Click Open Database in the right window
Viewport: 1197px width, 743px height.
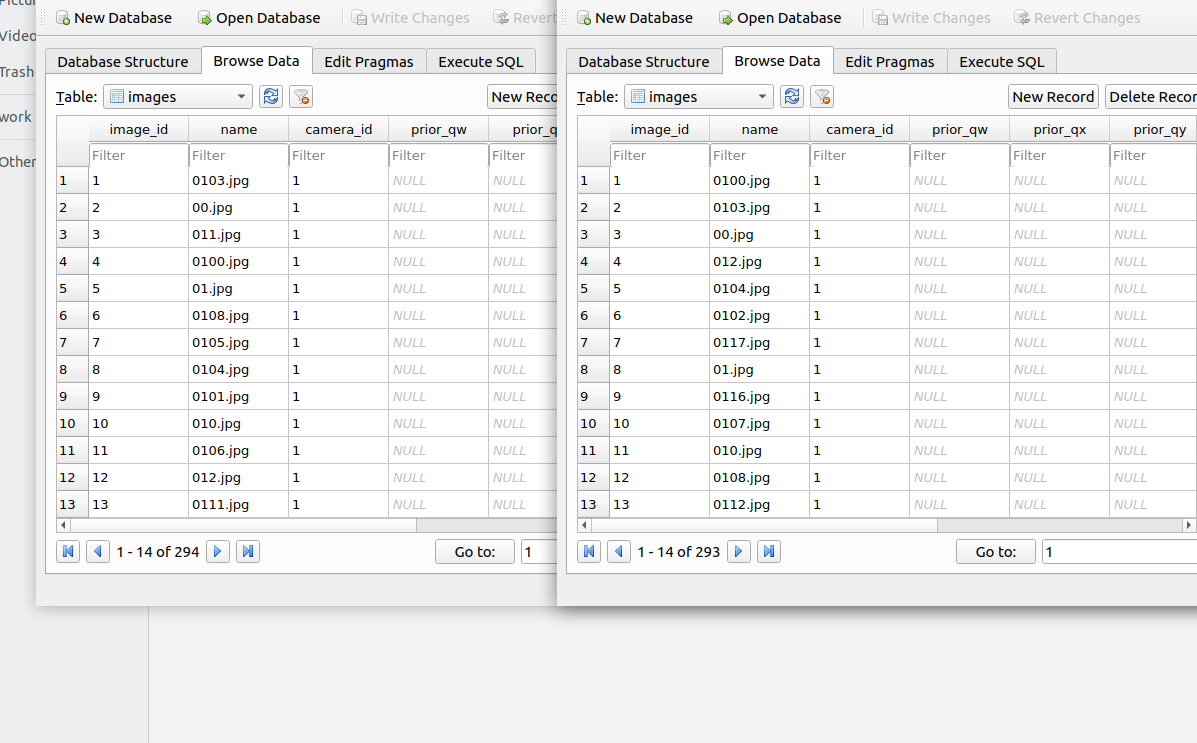click(x=779, y=18)
